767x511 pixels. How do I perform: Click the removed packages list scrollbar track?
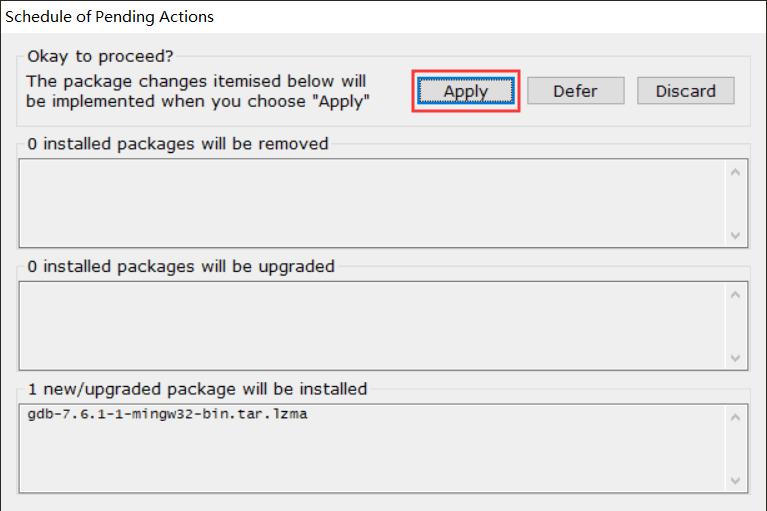tap(736, 203)
